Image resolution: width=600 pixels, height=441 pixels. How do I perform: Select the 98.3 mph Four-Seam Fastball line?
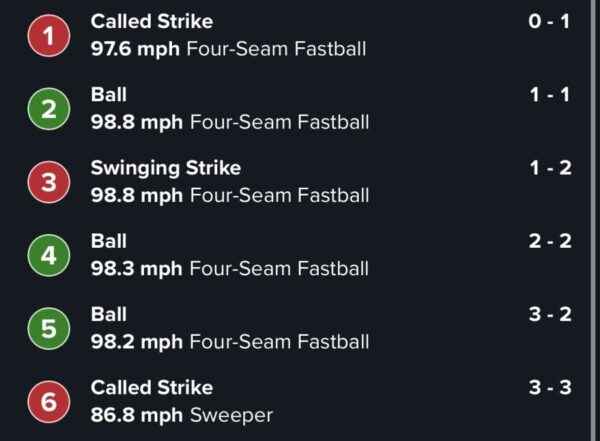(x=229, y=268)
